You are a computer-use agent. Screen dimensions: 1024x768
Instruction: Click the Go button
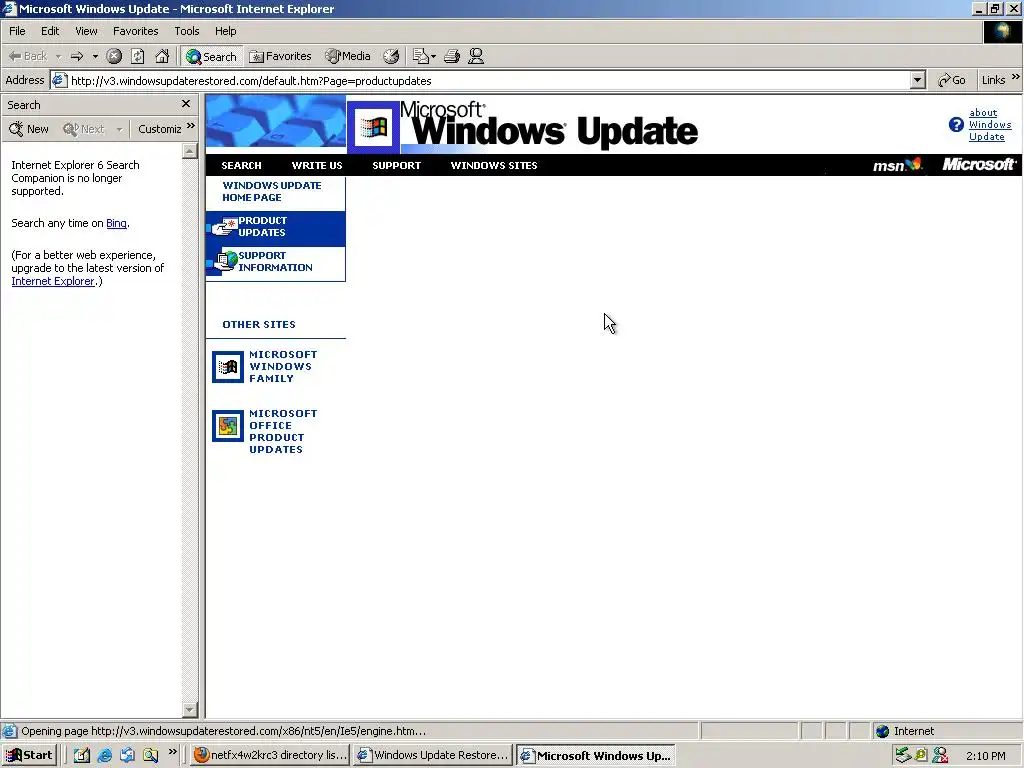[952, 80]
